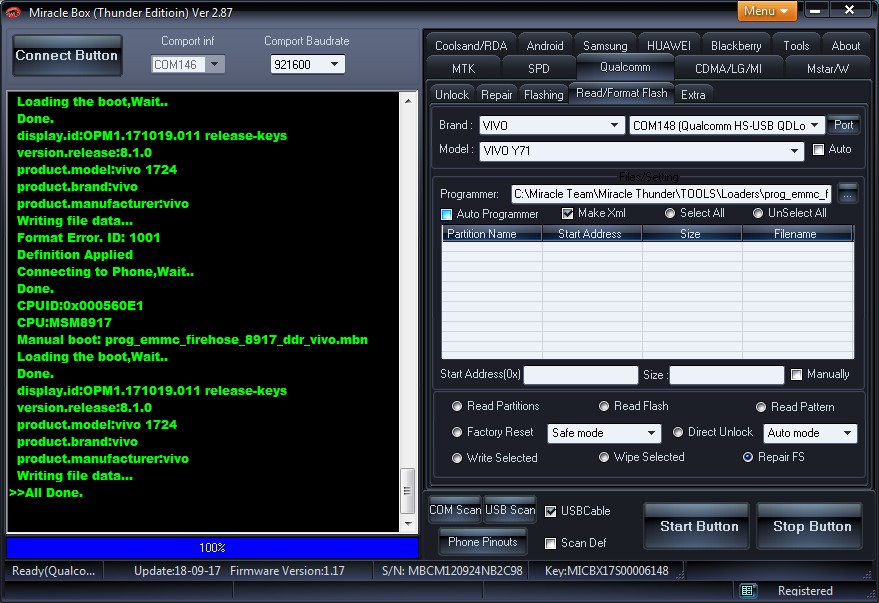The width and height of the screenshot is (879, 603).
Task: Click the Filename column header
Action: 797,234
